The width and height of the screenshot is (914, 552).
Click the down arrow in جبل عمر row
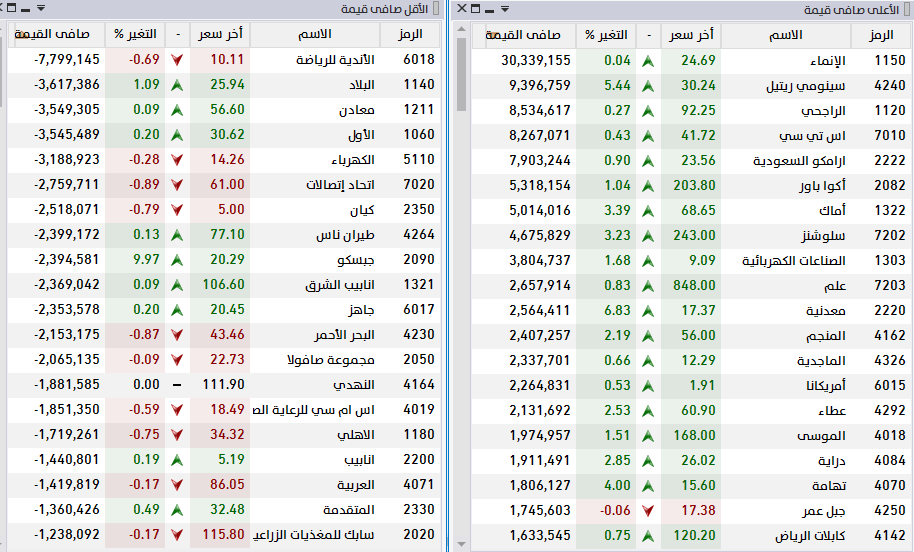tap(648, 511)
